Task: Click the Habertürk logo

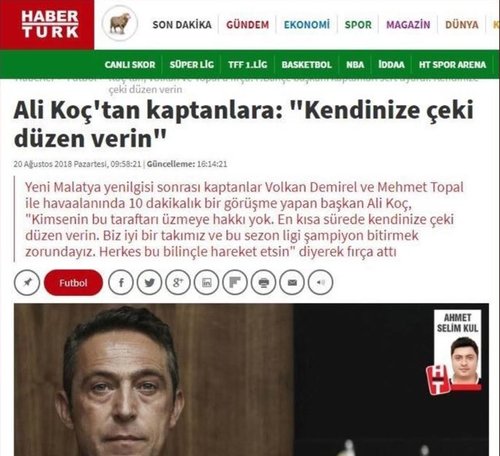Action: click(x=47, y=24)
